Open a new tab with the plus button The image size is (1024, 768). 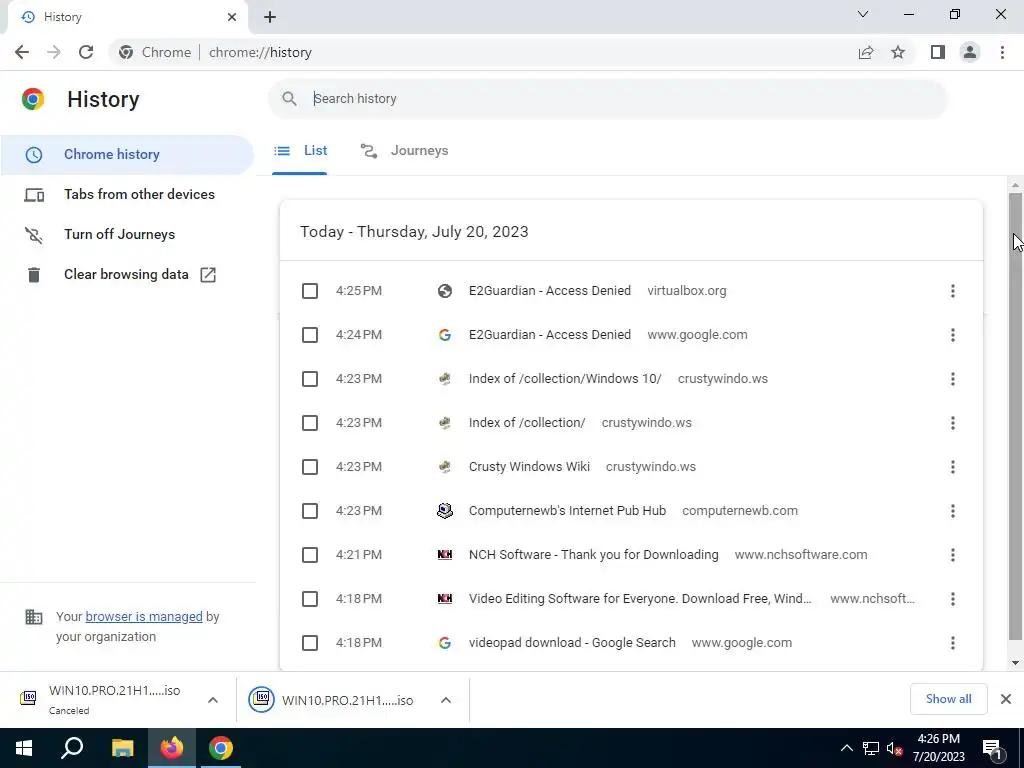click(x=270, y=17)
